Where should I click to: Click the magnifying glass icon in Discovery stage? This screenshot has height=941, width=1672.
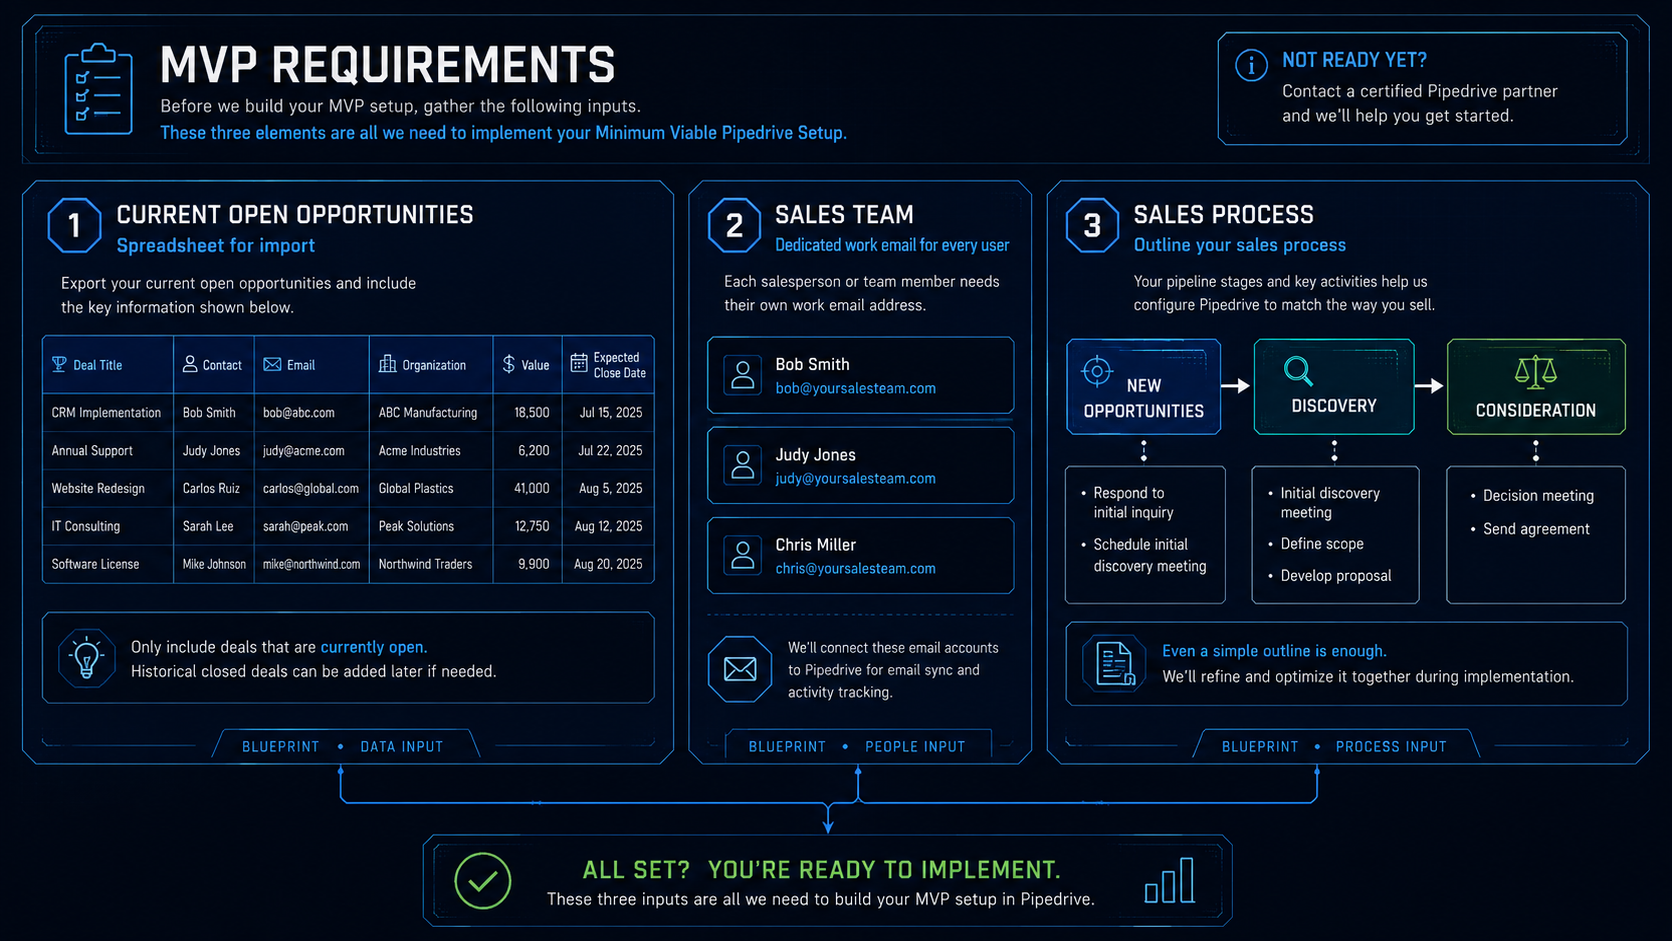pos(1298,371)
